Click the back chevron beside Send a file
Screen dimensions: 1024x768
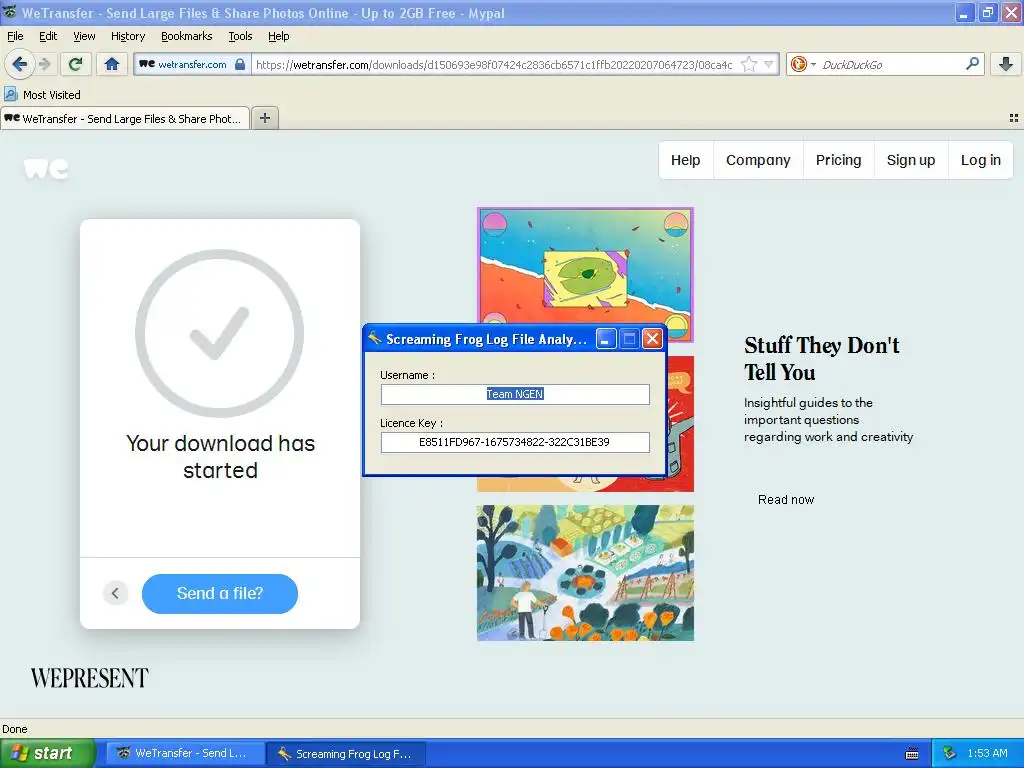(x=115, y=593)
